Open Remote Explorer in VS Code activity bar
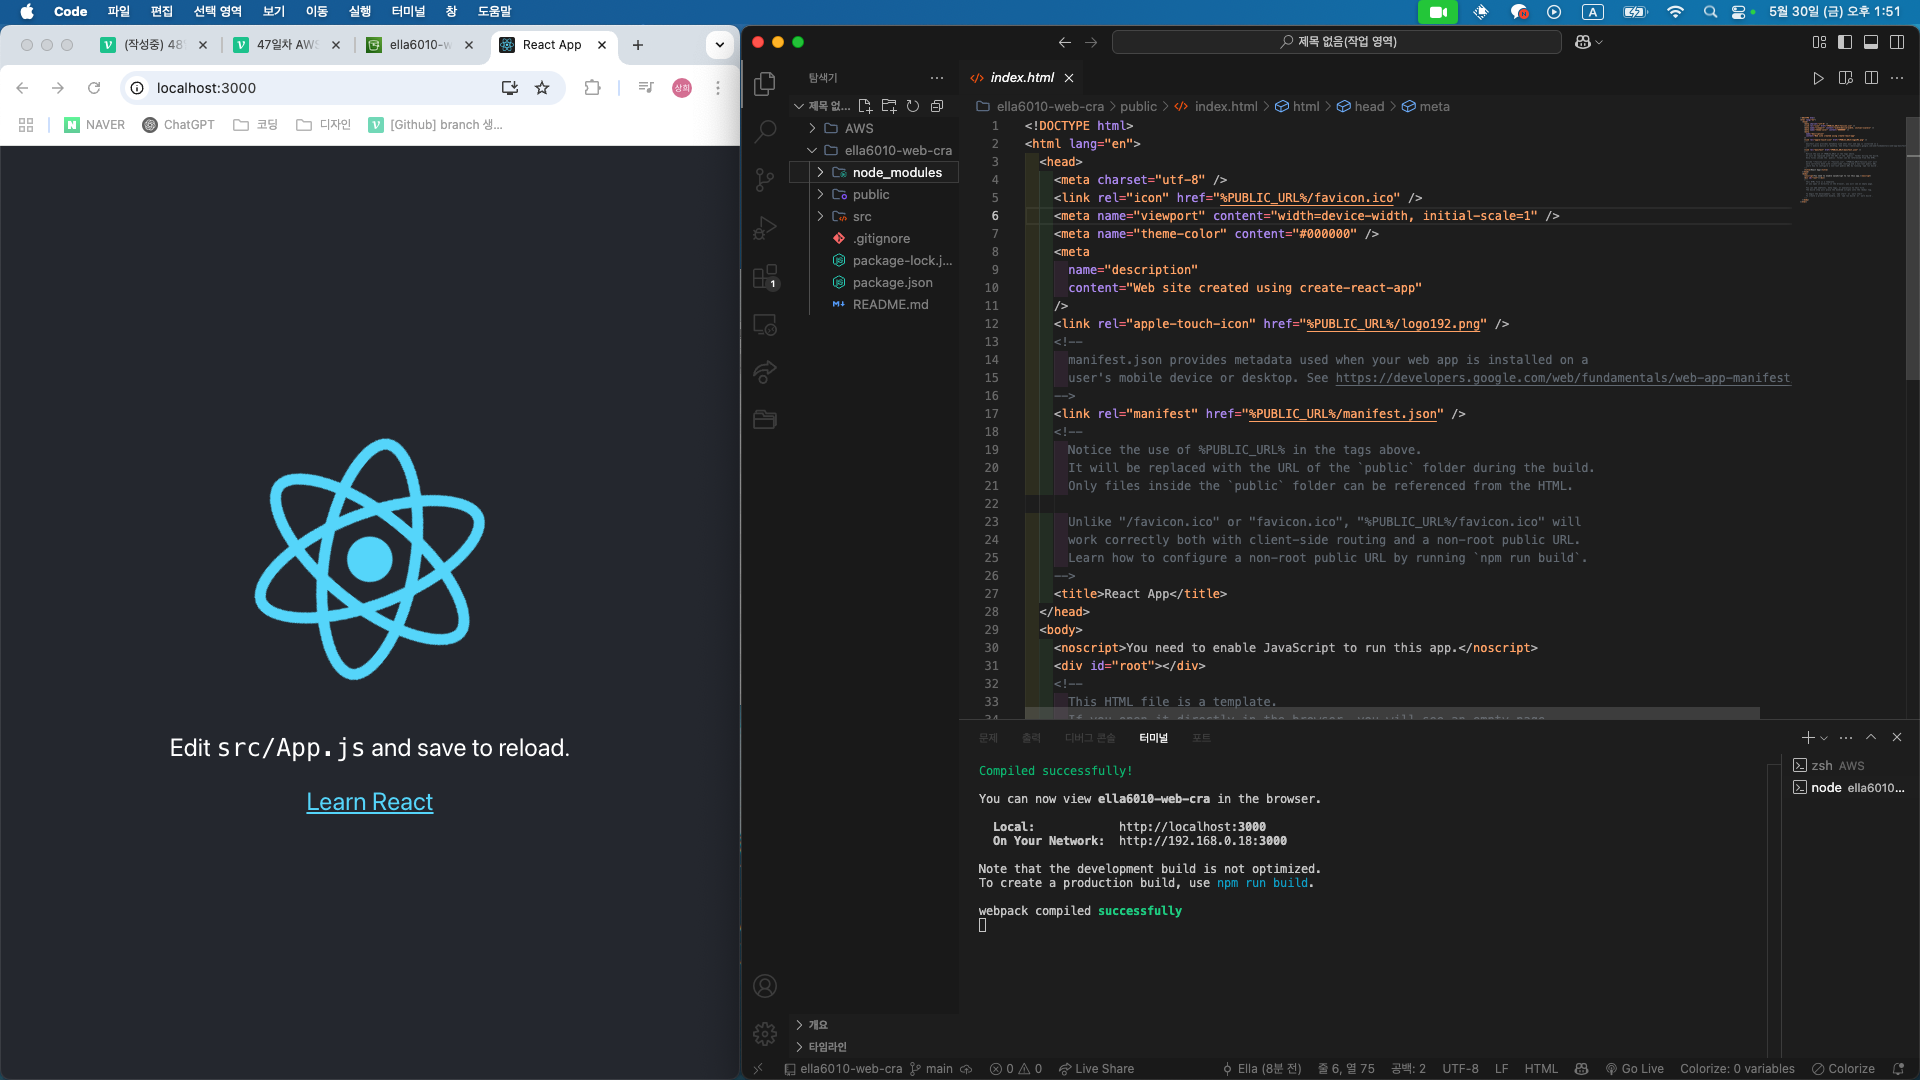 coord(765,324)
